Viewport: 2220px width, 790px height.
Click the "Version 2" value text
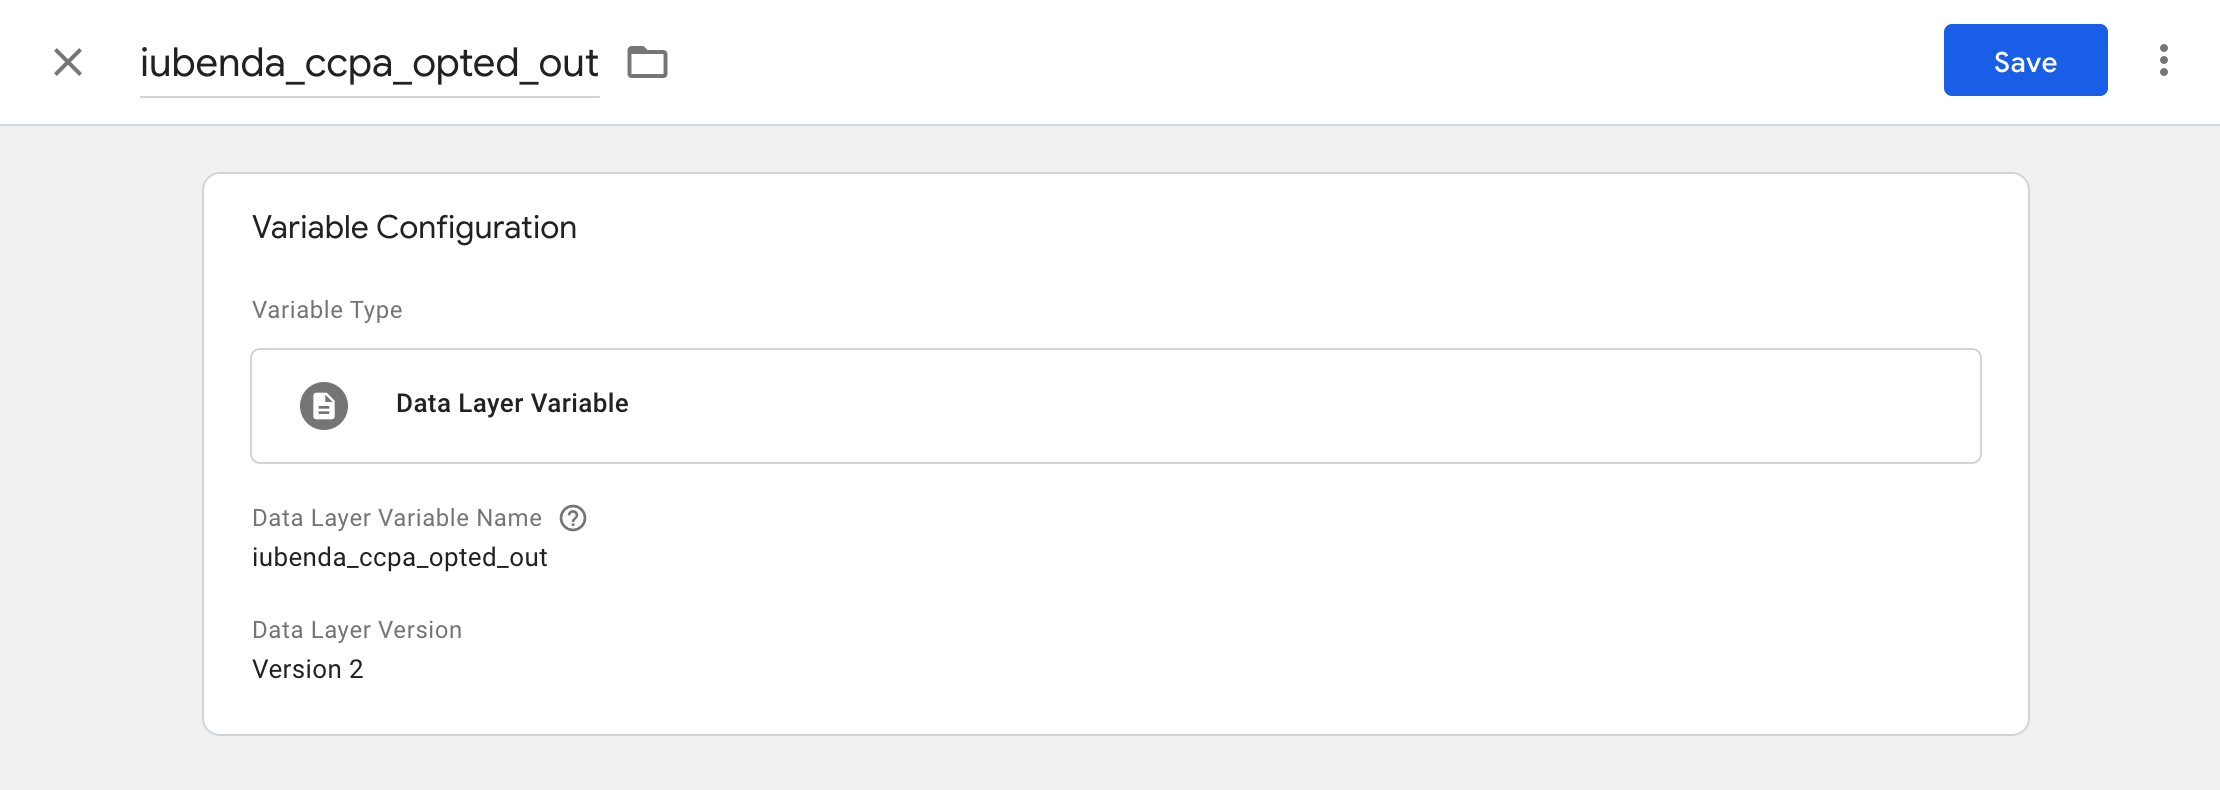point(307,670)
